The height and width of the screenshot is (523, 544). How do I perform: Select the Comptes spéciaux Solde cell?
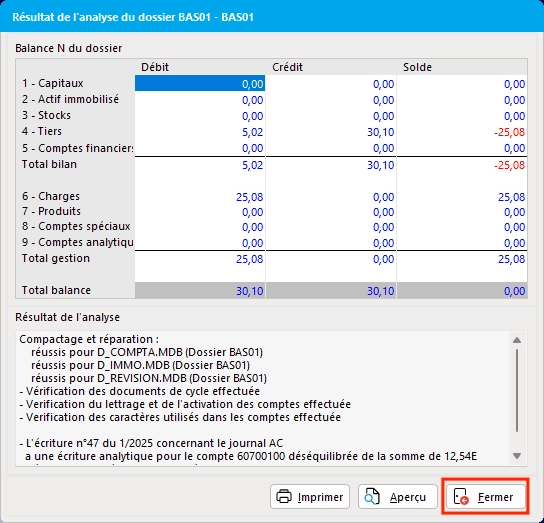point(462,227)
